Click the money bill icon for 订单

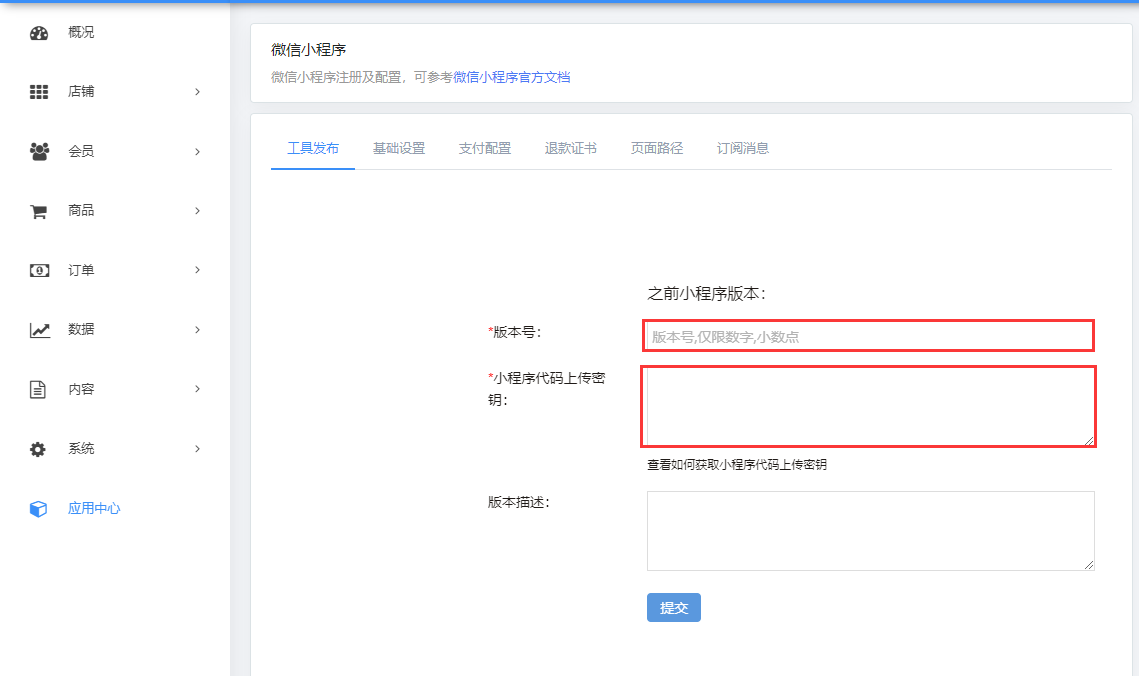39,270
